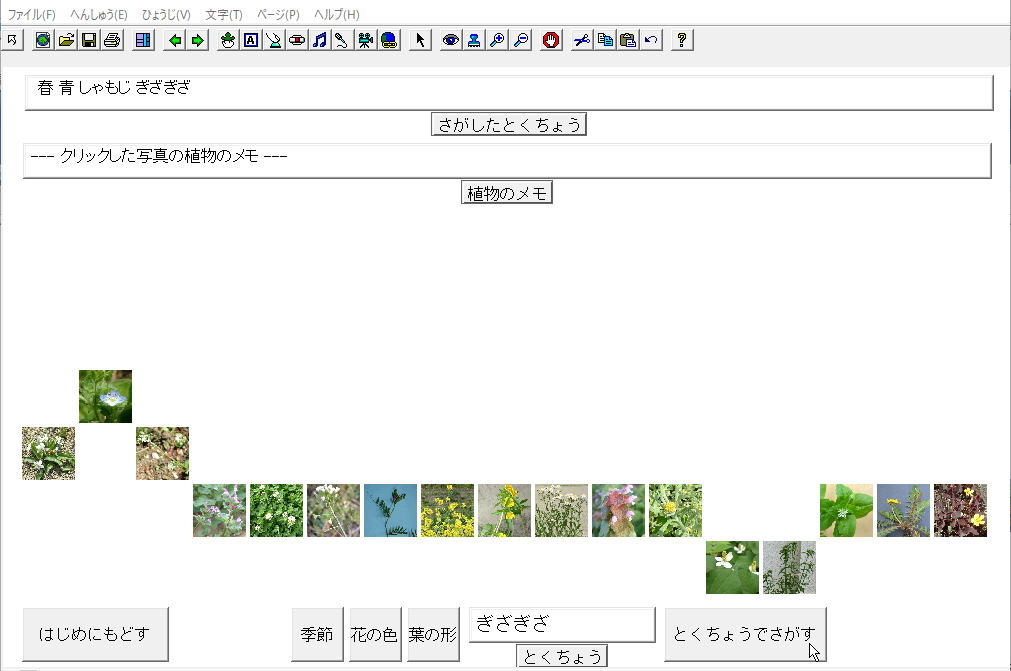Click the ぎざぎざ text input field
Image resolution: width=1011 pixels, height=671 pixels.
562,624
